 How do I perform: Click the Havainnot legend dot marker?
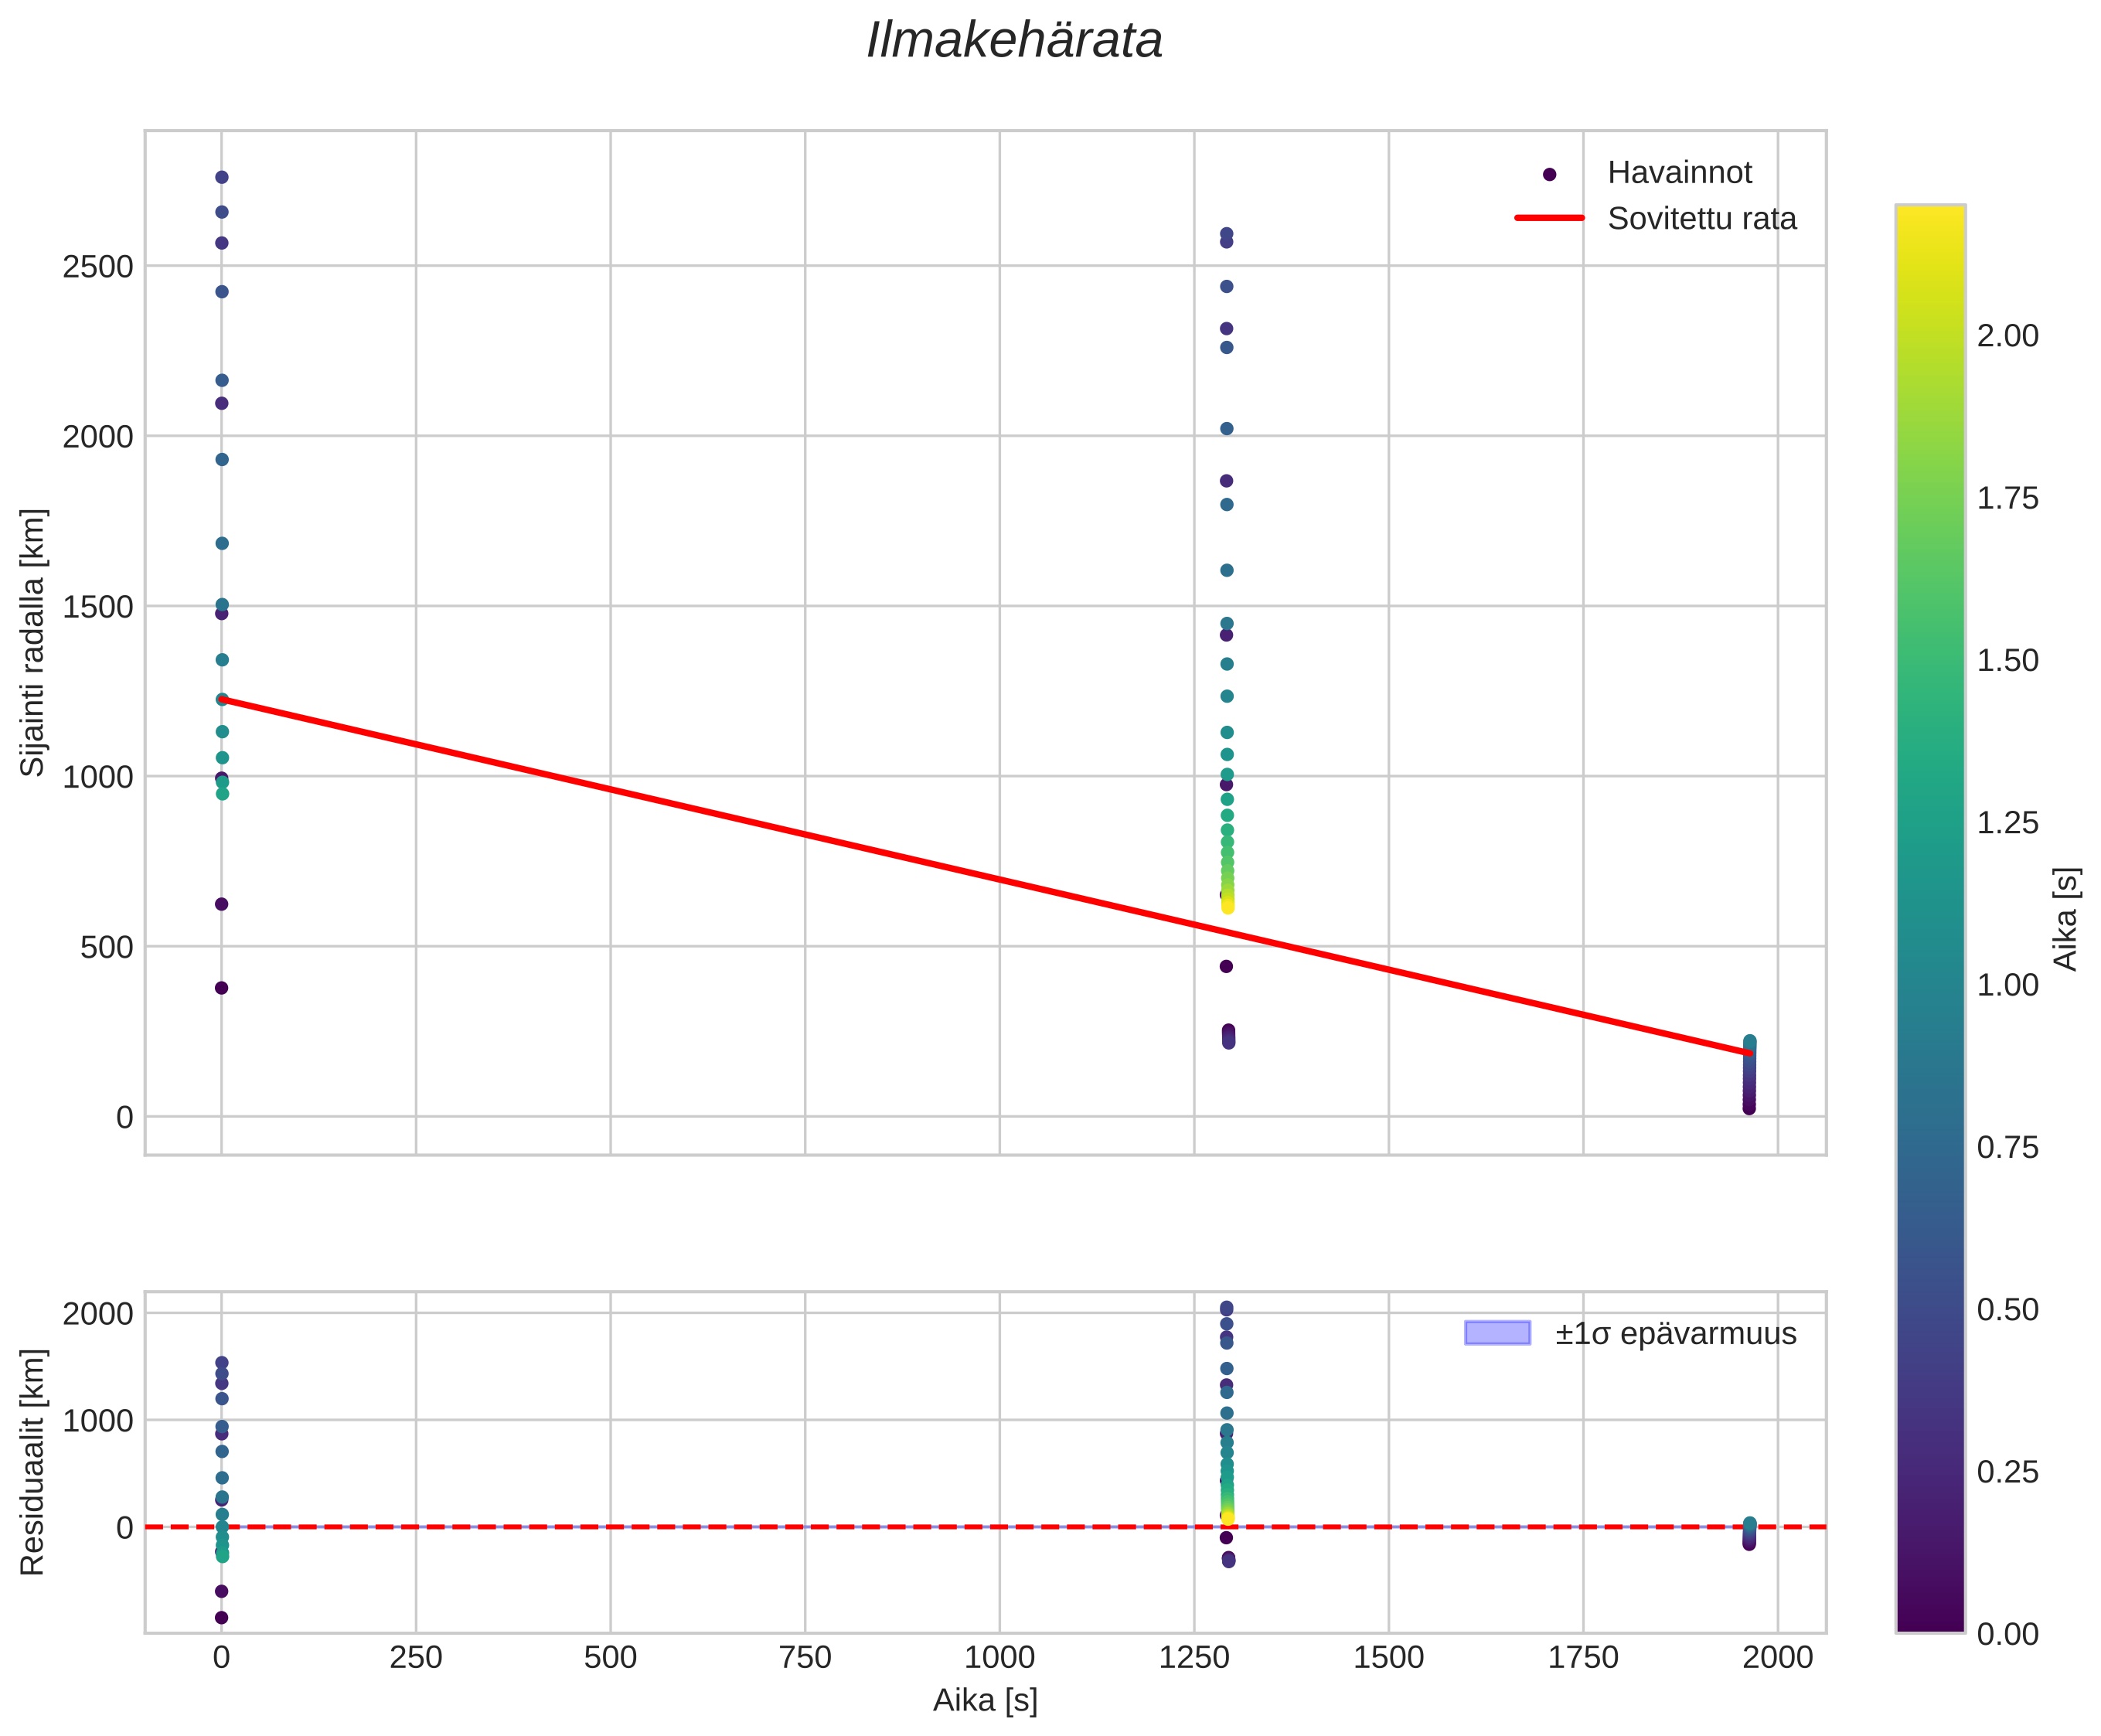tap(1549, 174)
